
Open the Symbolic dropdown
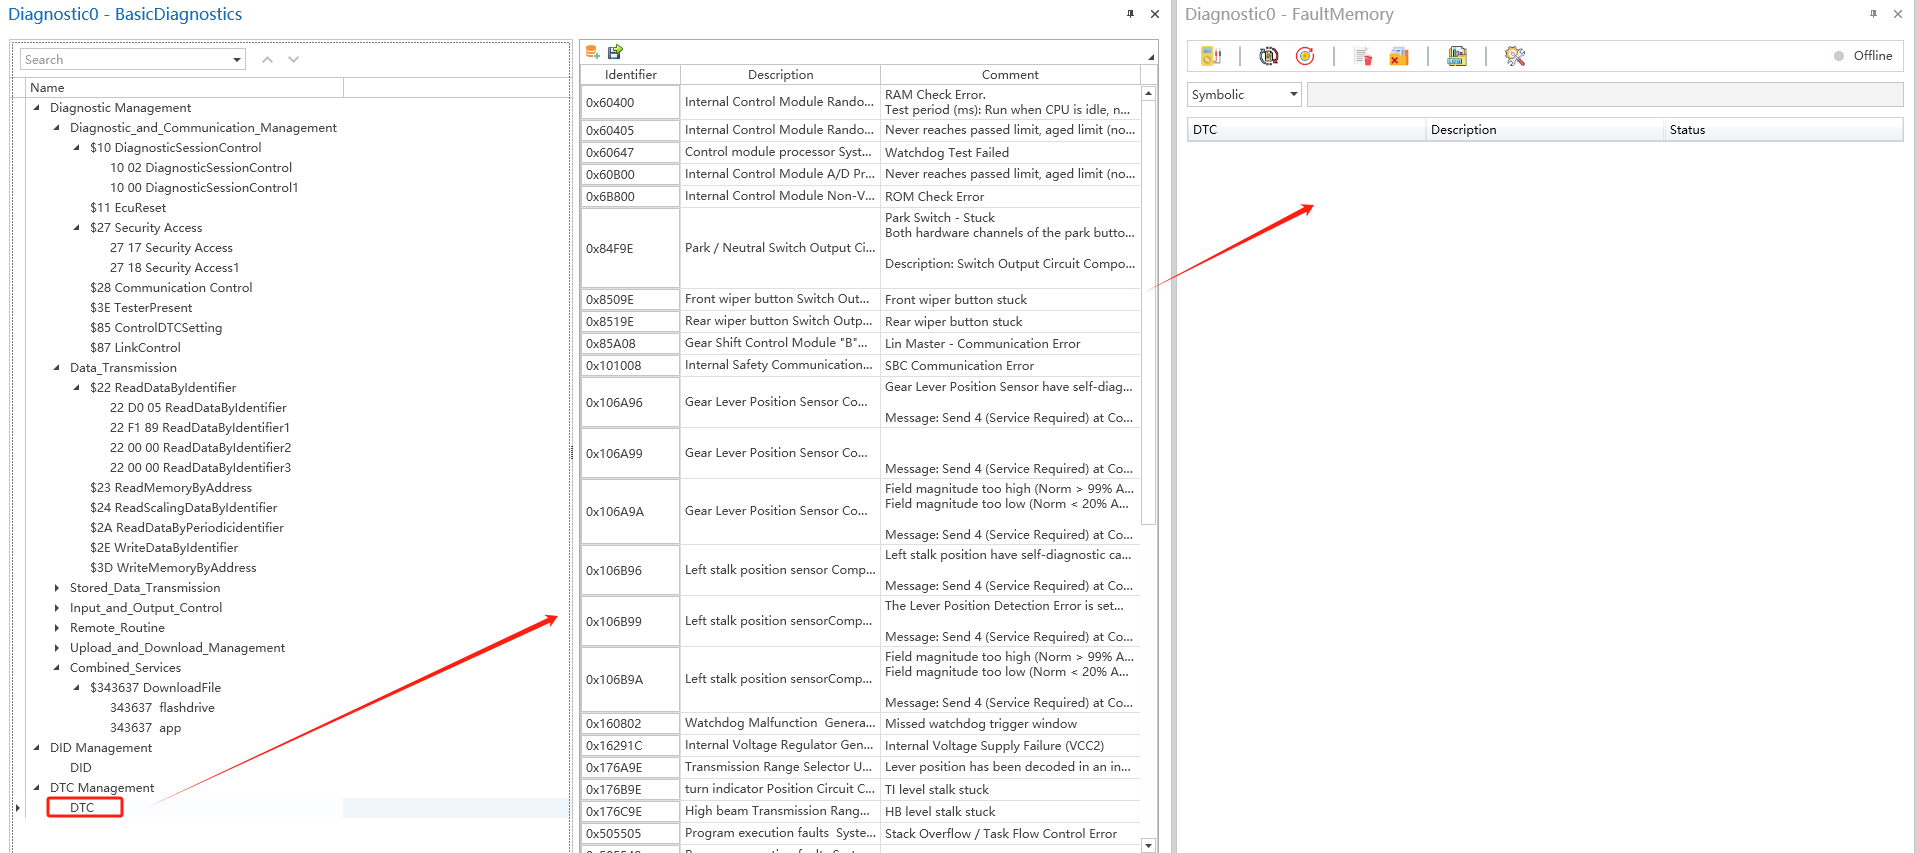1293,94
